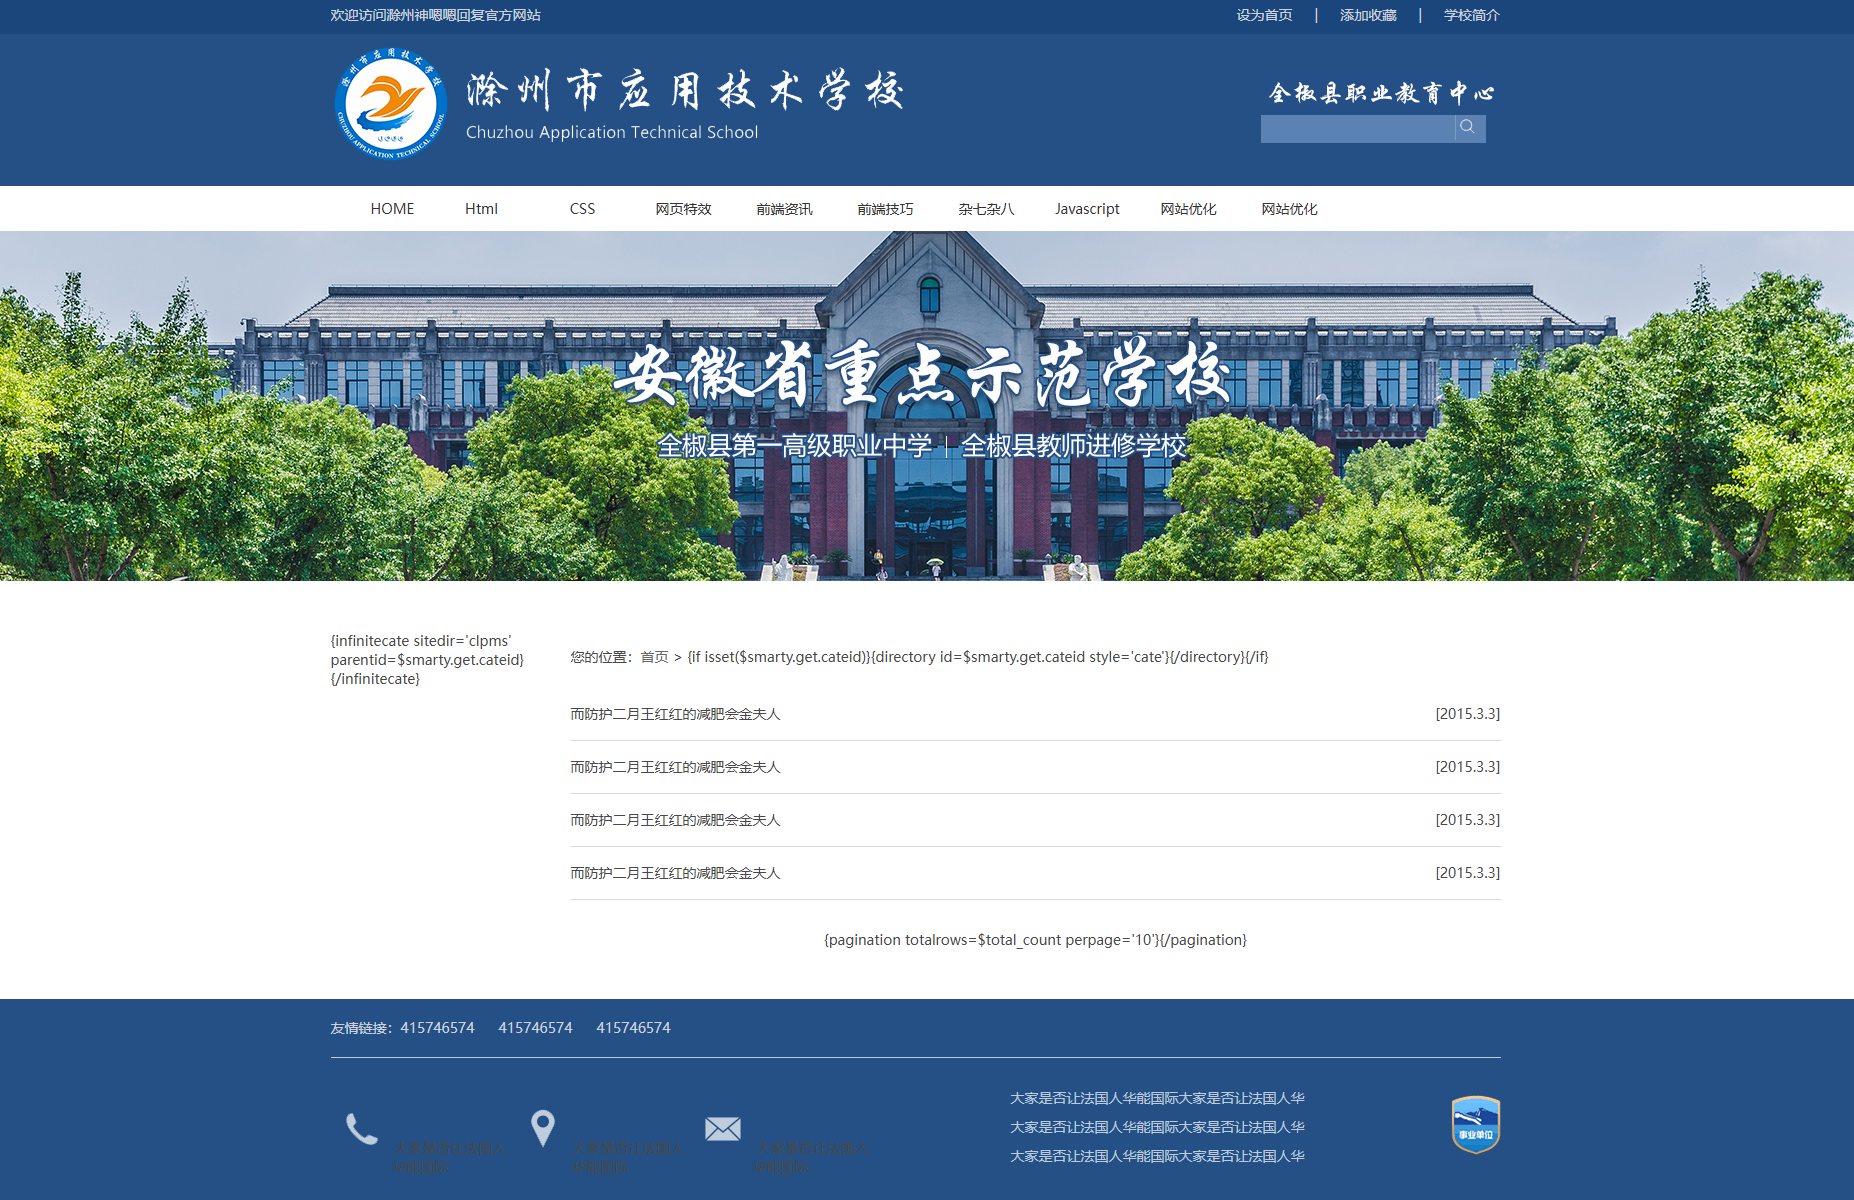The image size is (1854, 1200).
Task: Click the first 415746574 friendly link
Action: [x=437, y=1027]
